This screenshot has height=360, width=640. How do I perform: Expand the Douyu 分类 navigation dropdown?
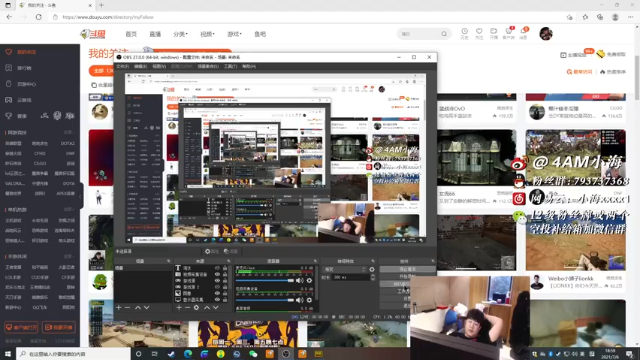pos(180,34)
